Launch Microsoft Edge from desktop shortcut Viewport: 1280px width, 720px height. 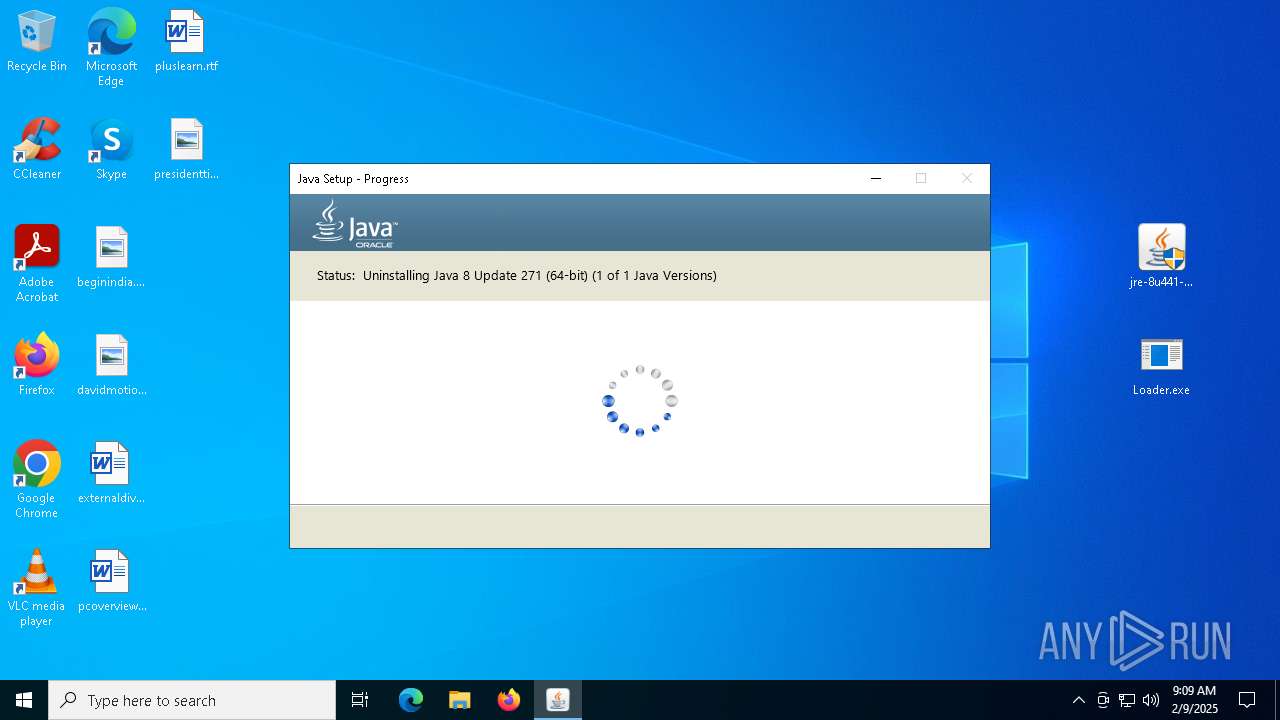pyautogui.click(x=111, y=47)
